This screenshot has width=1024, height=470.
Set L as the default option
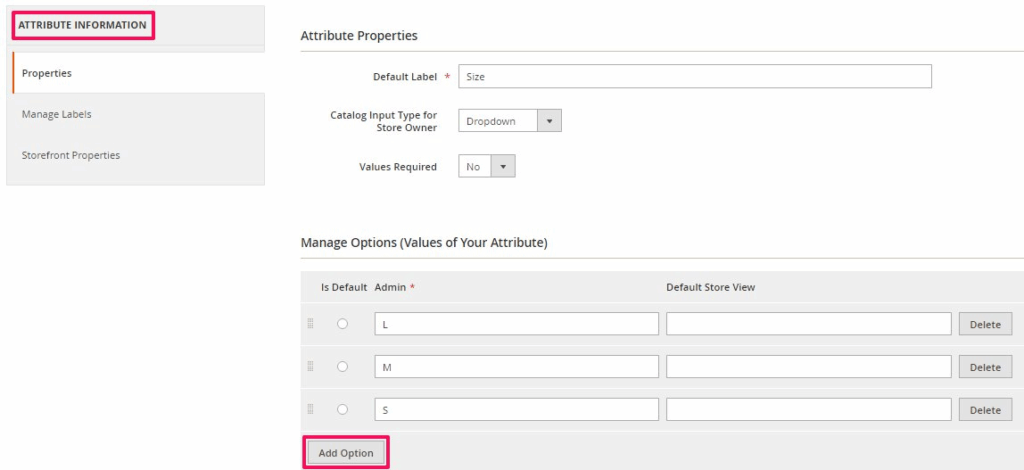coord(342,324)
